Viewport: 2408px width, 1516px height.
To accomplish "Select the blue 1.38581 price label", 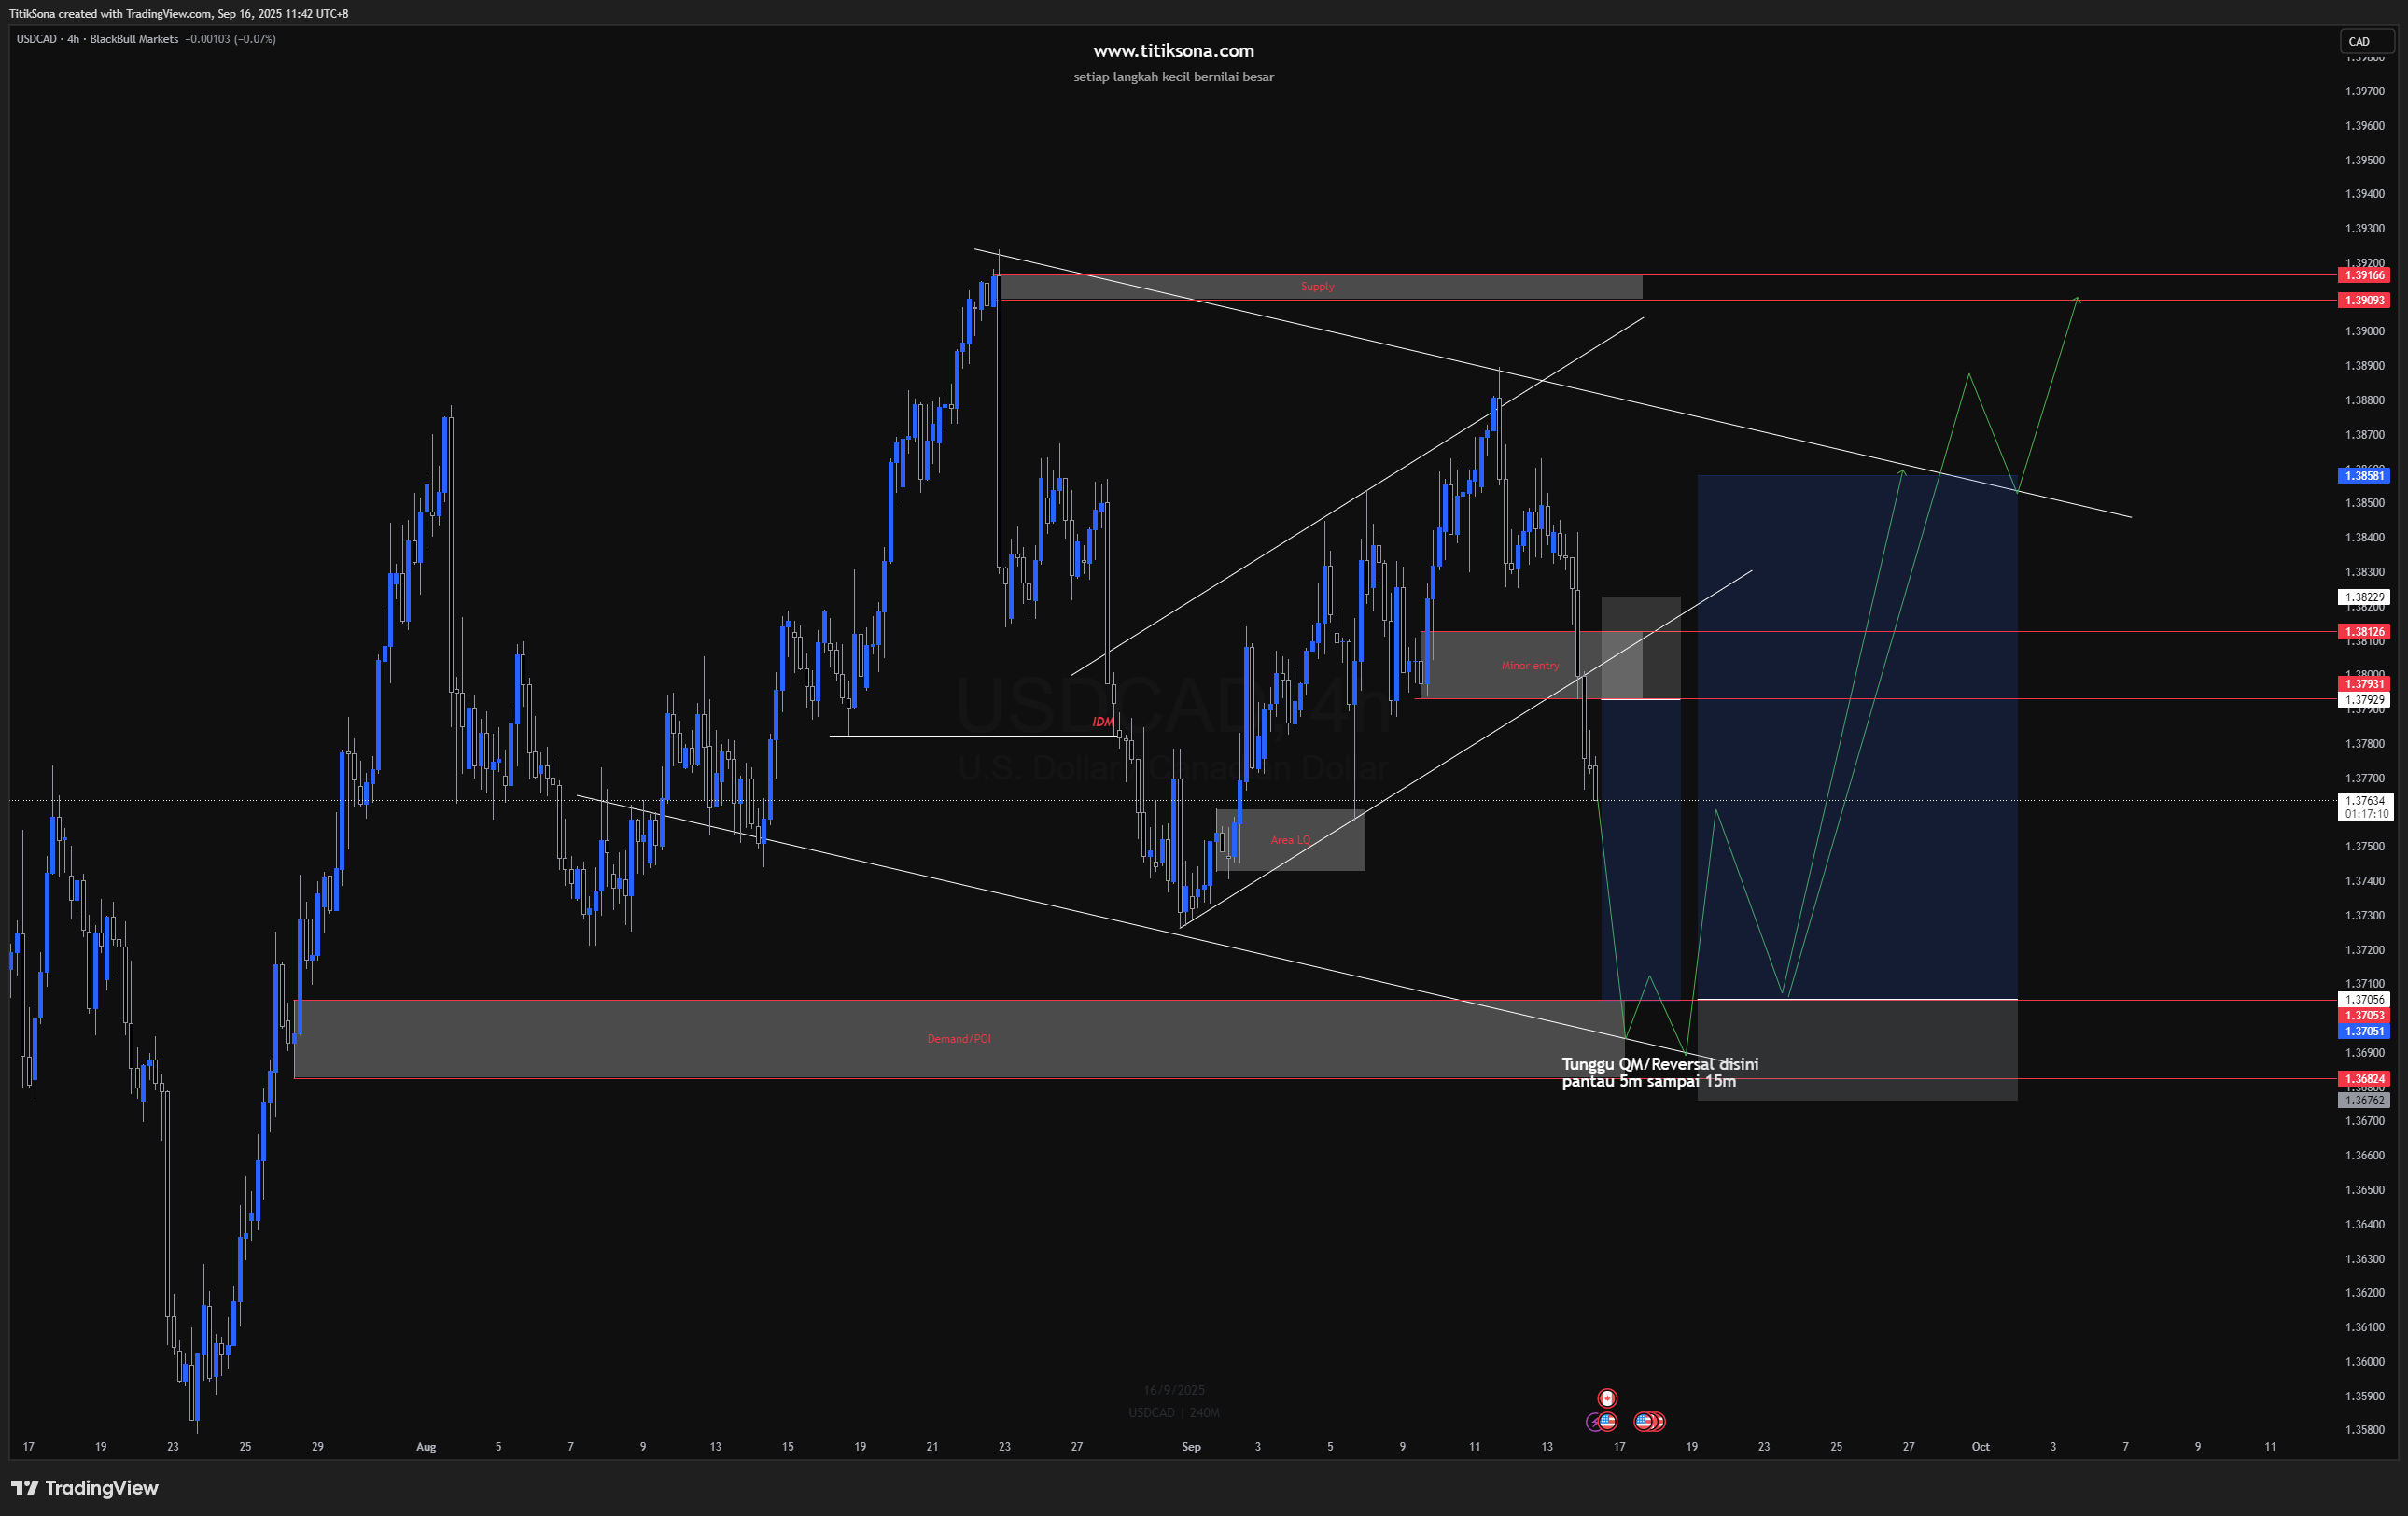I will (2365, 476).
